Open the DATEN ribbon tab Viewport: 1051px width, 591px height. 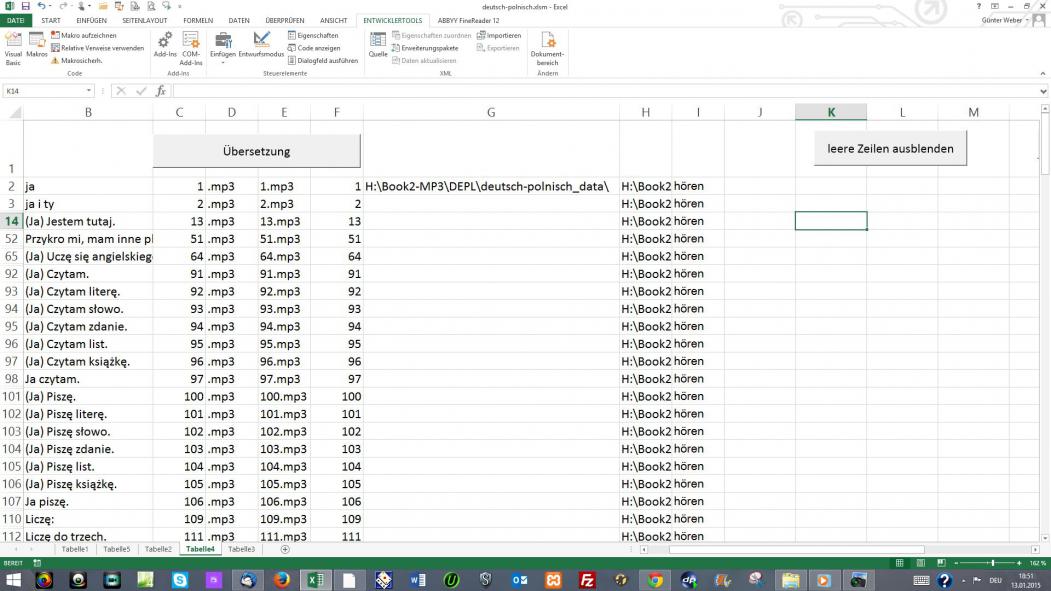(x=239, y=21)
